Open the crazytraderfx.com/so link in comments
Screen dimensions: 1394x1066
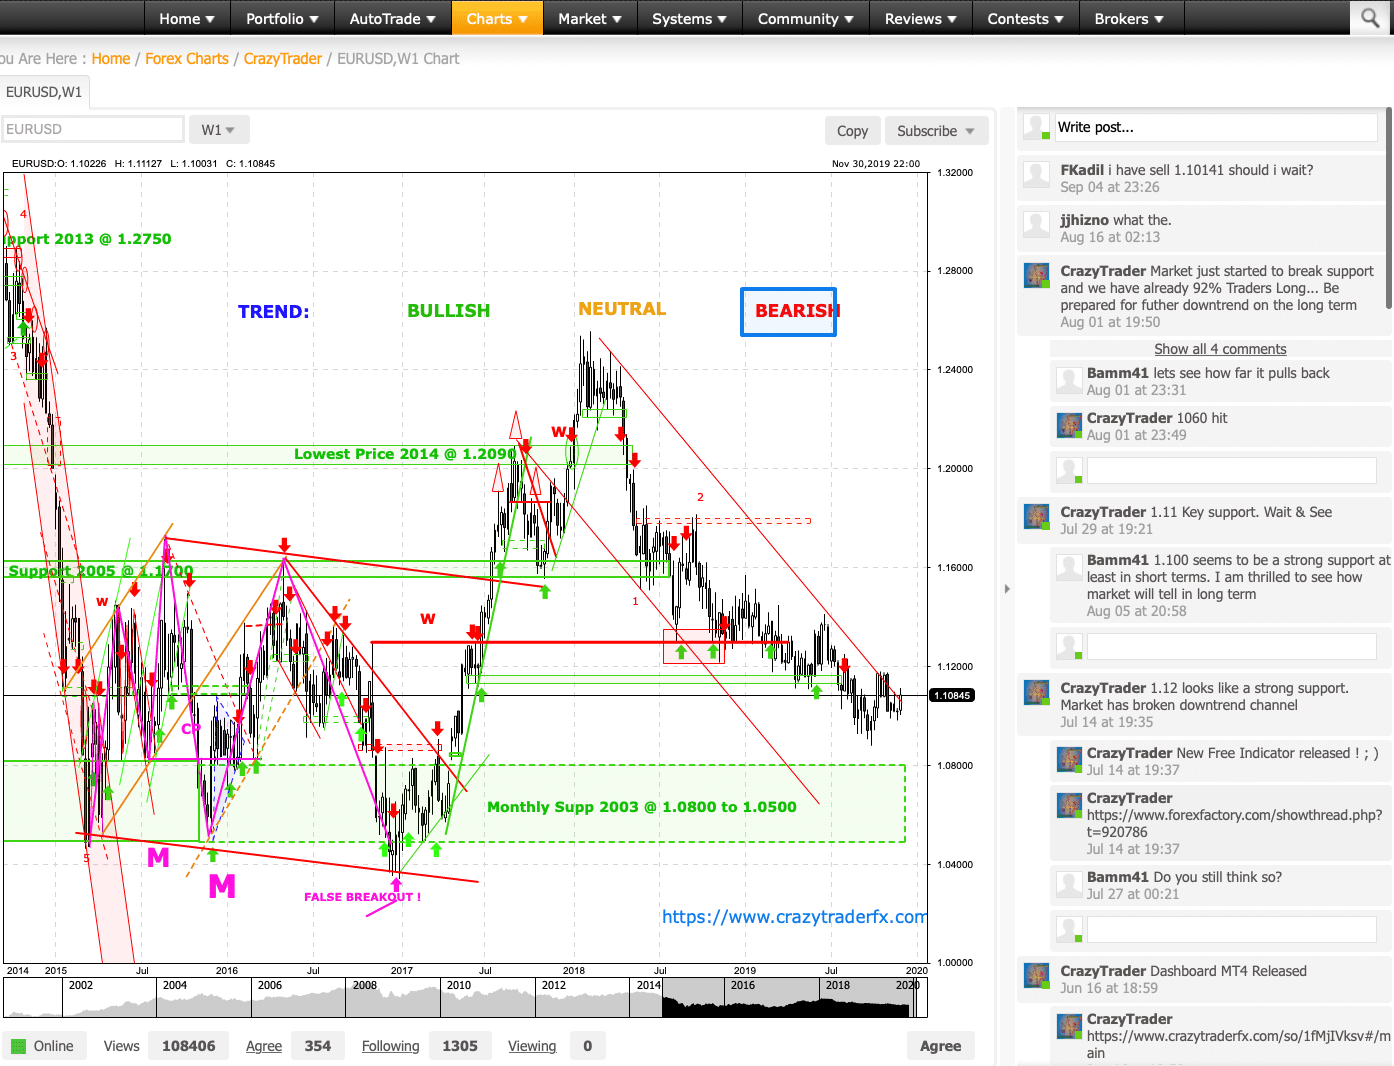pyautogui.click(x=1238, y=1044)
